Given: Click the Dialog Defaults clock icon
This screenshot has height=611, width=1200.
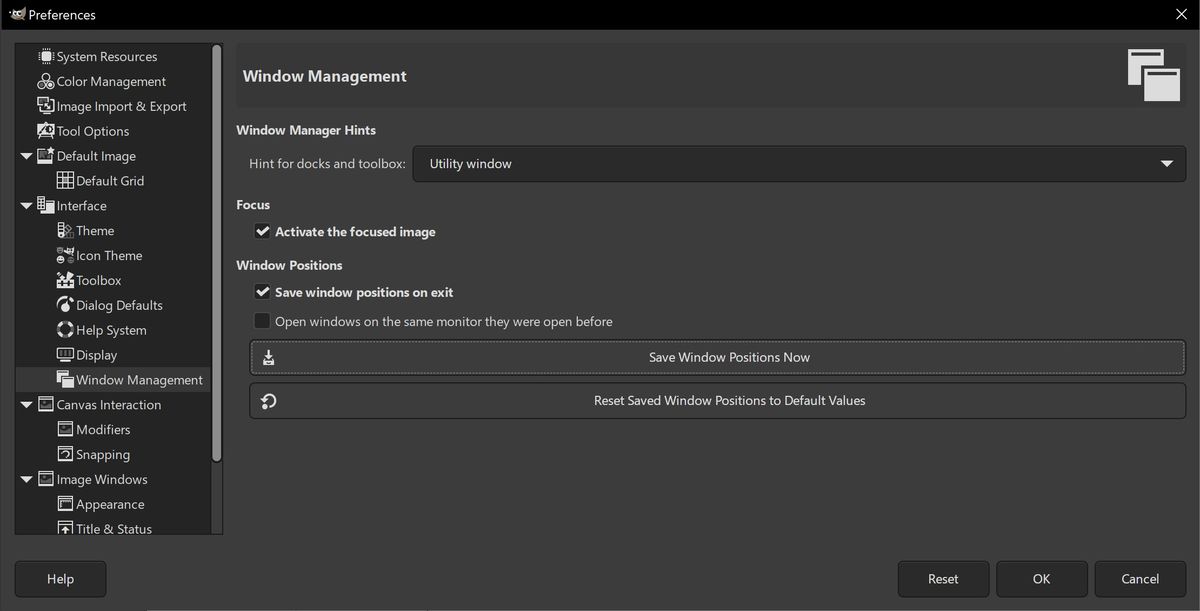Looking at the screenshot, I should click(66, 305).
